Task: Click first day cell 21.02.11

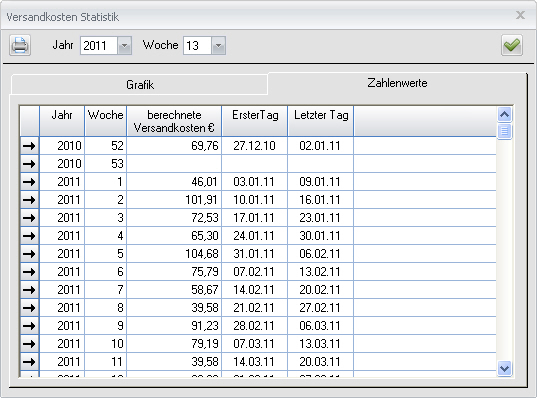Action: [254, 308]
